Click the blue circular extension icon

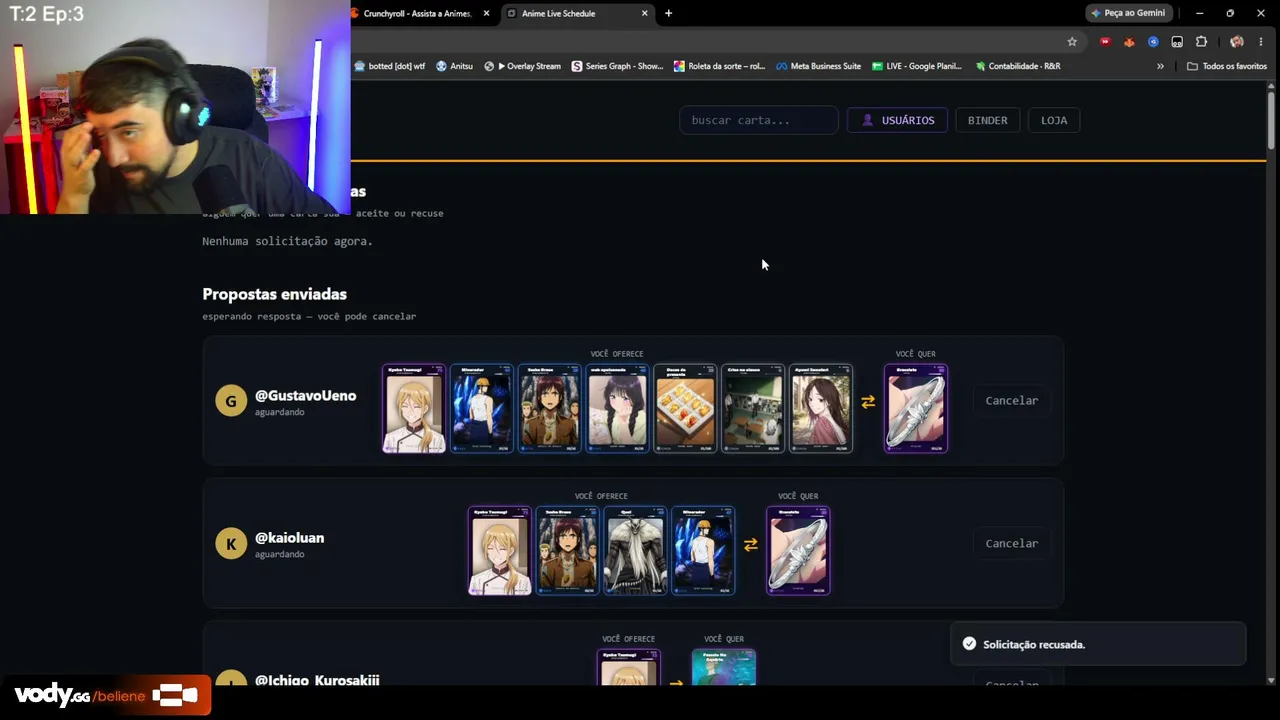click(x=1153, y=42)
